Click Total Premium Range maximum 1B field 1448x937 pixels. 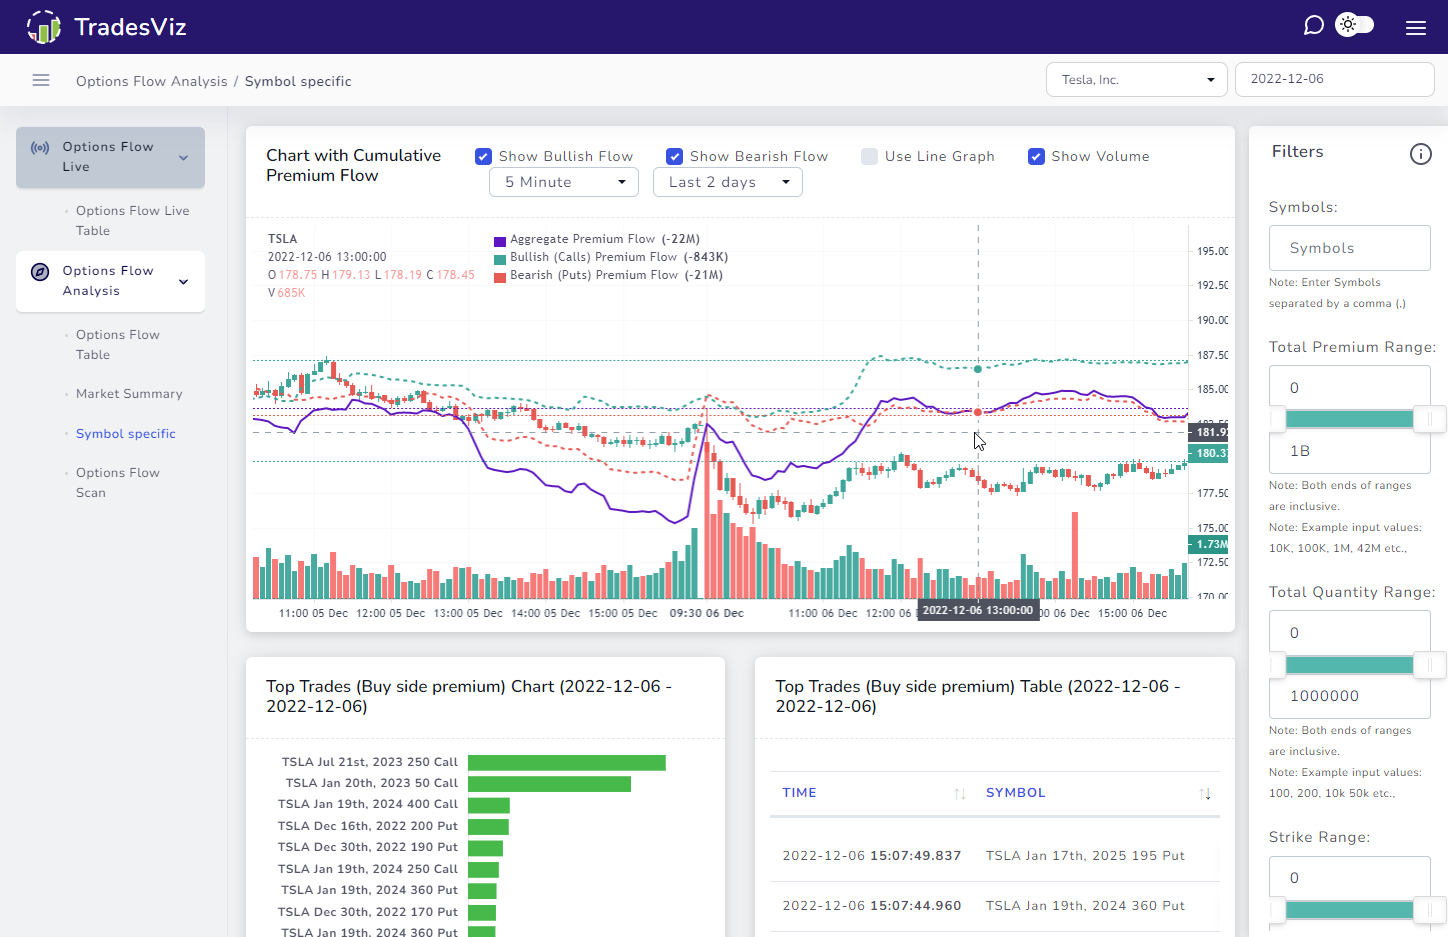tap(1350, 451)
